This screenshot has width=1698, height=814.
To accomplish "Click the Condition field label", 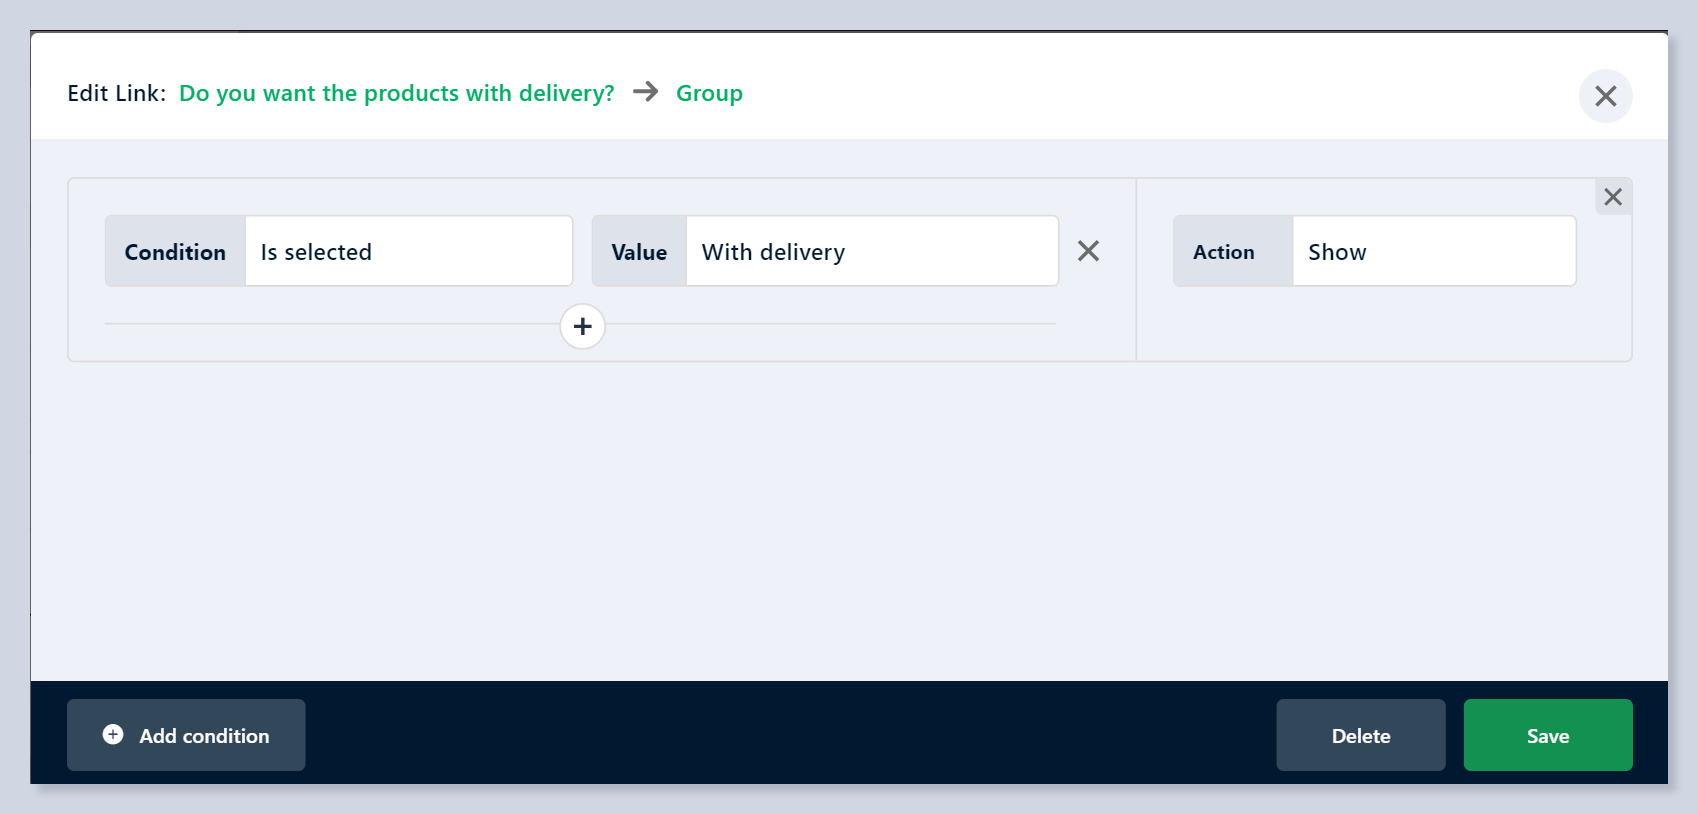I will (x=175, y=252).
